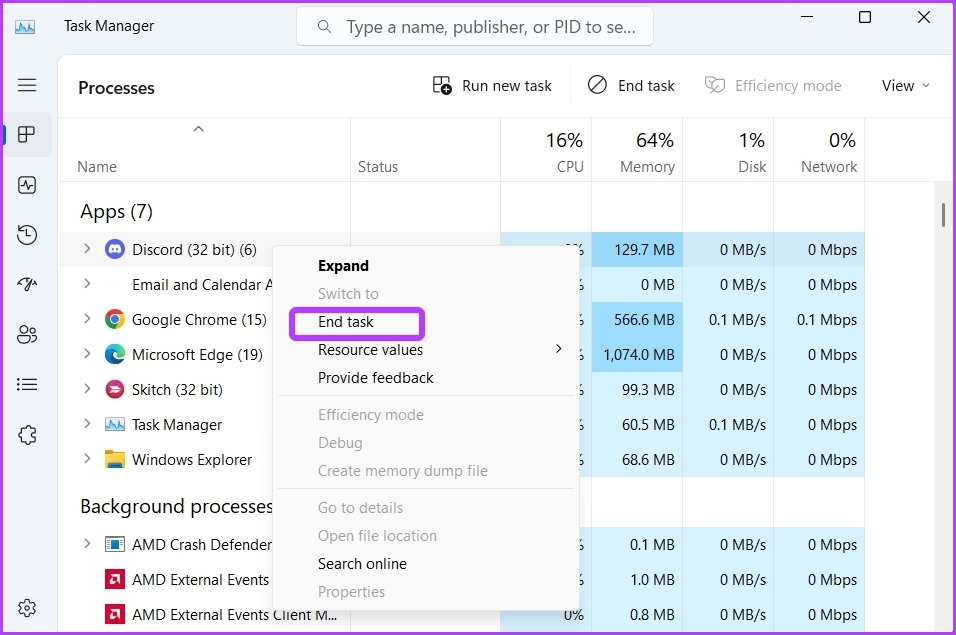The height and width of the screenshot is (635, 956).
Task: Open the App history sidebar icon
Action: click(27, 235)
